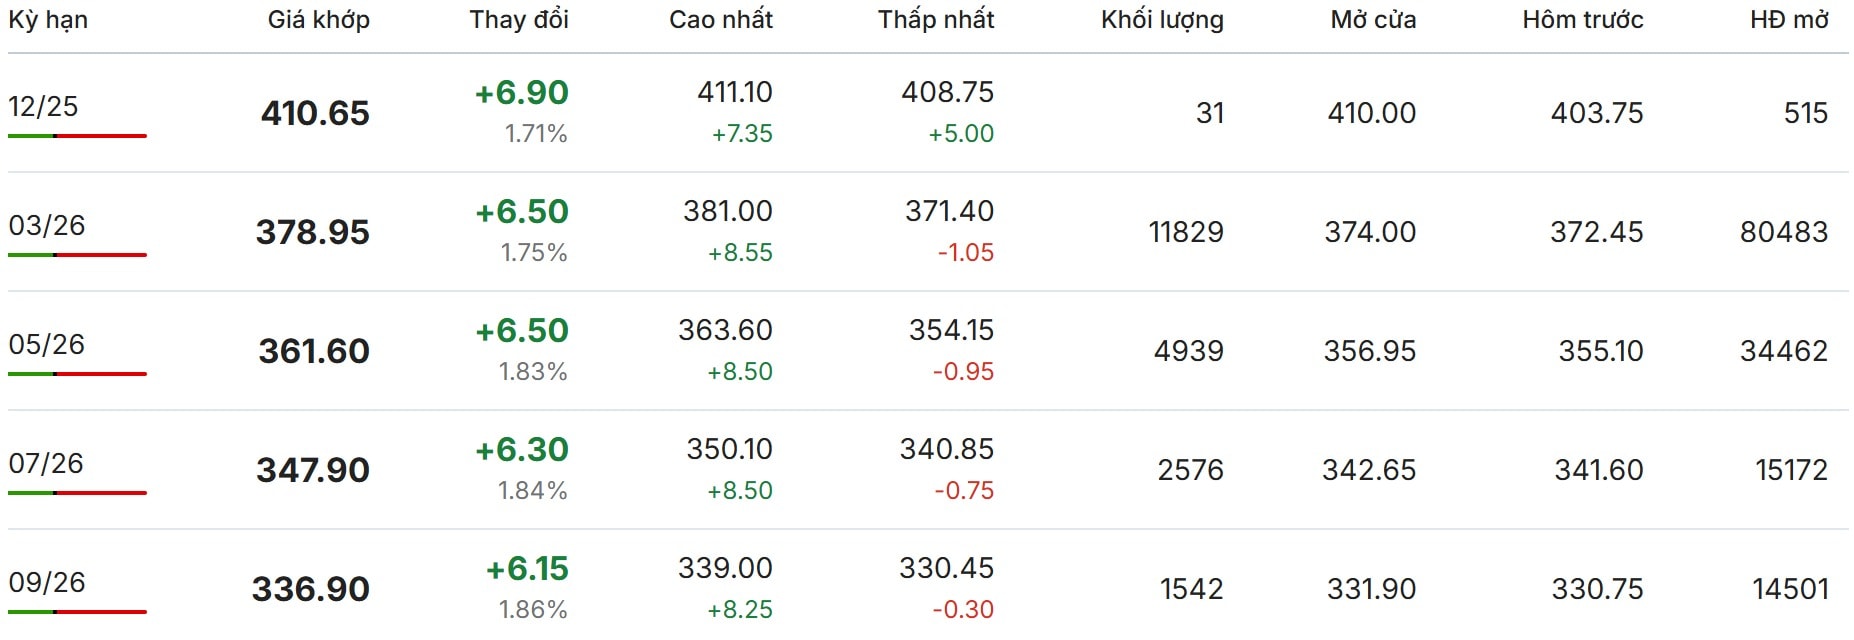This screenshot has height=640, width=1854.
Task: Click the Thấp nhất column header
Action: pyautogui.click(x=935, y=20)
